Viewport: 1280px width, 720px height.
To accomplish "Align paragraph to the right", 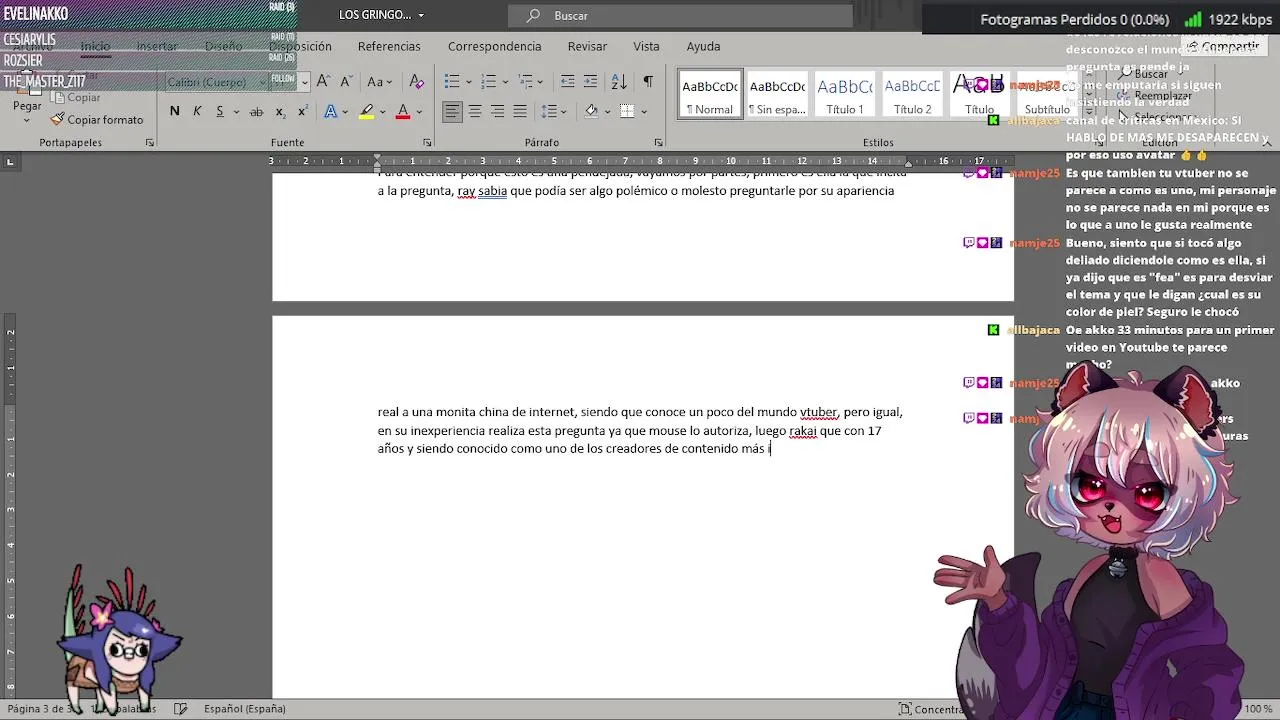I will click(x=497, y=111).
